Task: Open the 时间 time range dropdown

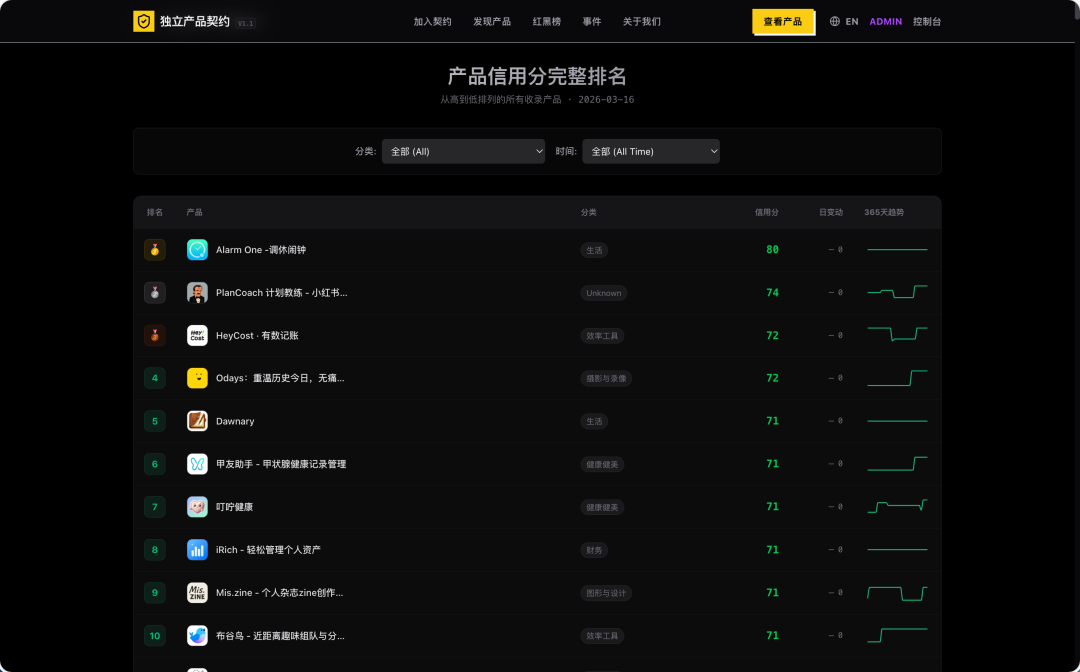Action: (x=651, y=151)
